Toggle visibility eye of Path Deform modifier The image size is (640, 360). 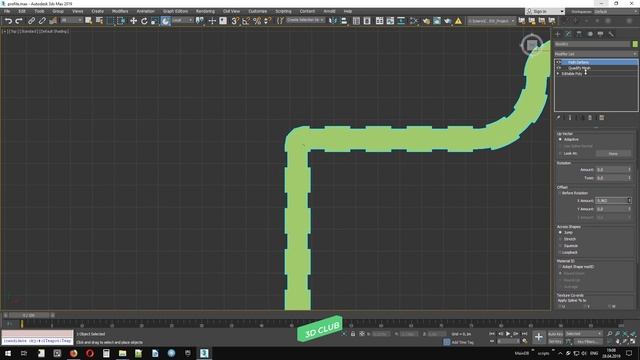coord(559,62)
